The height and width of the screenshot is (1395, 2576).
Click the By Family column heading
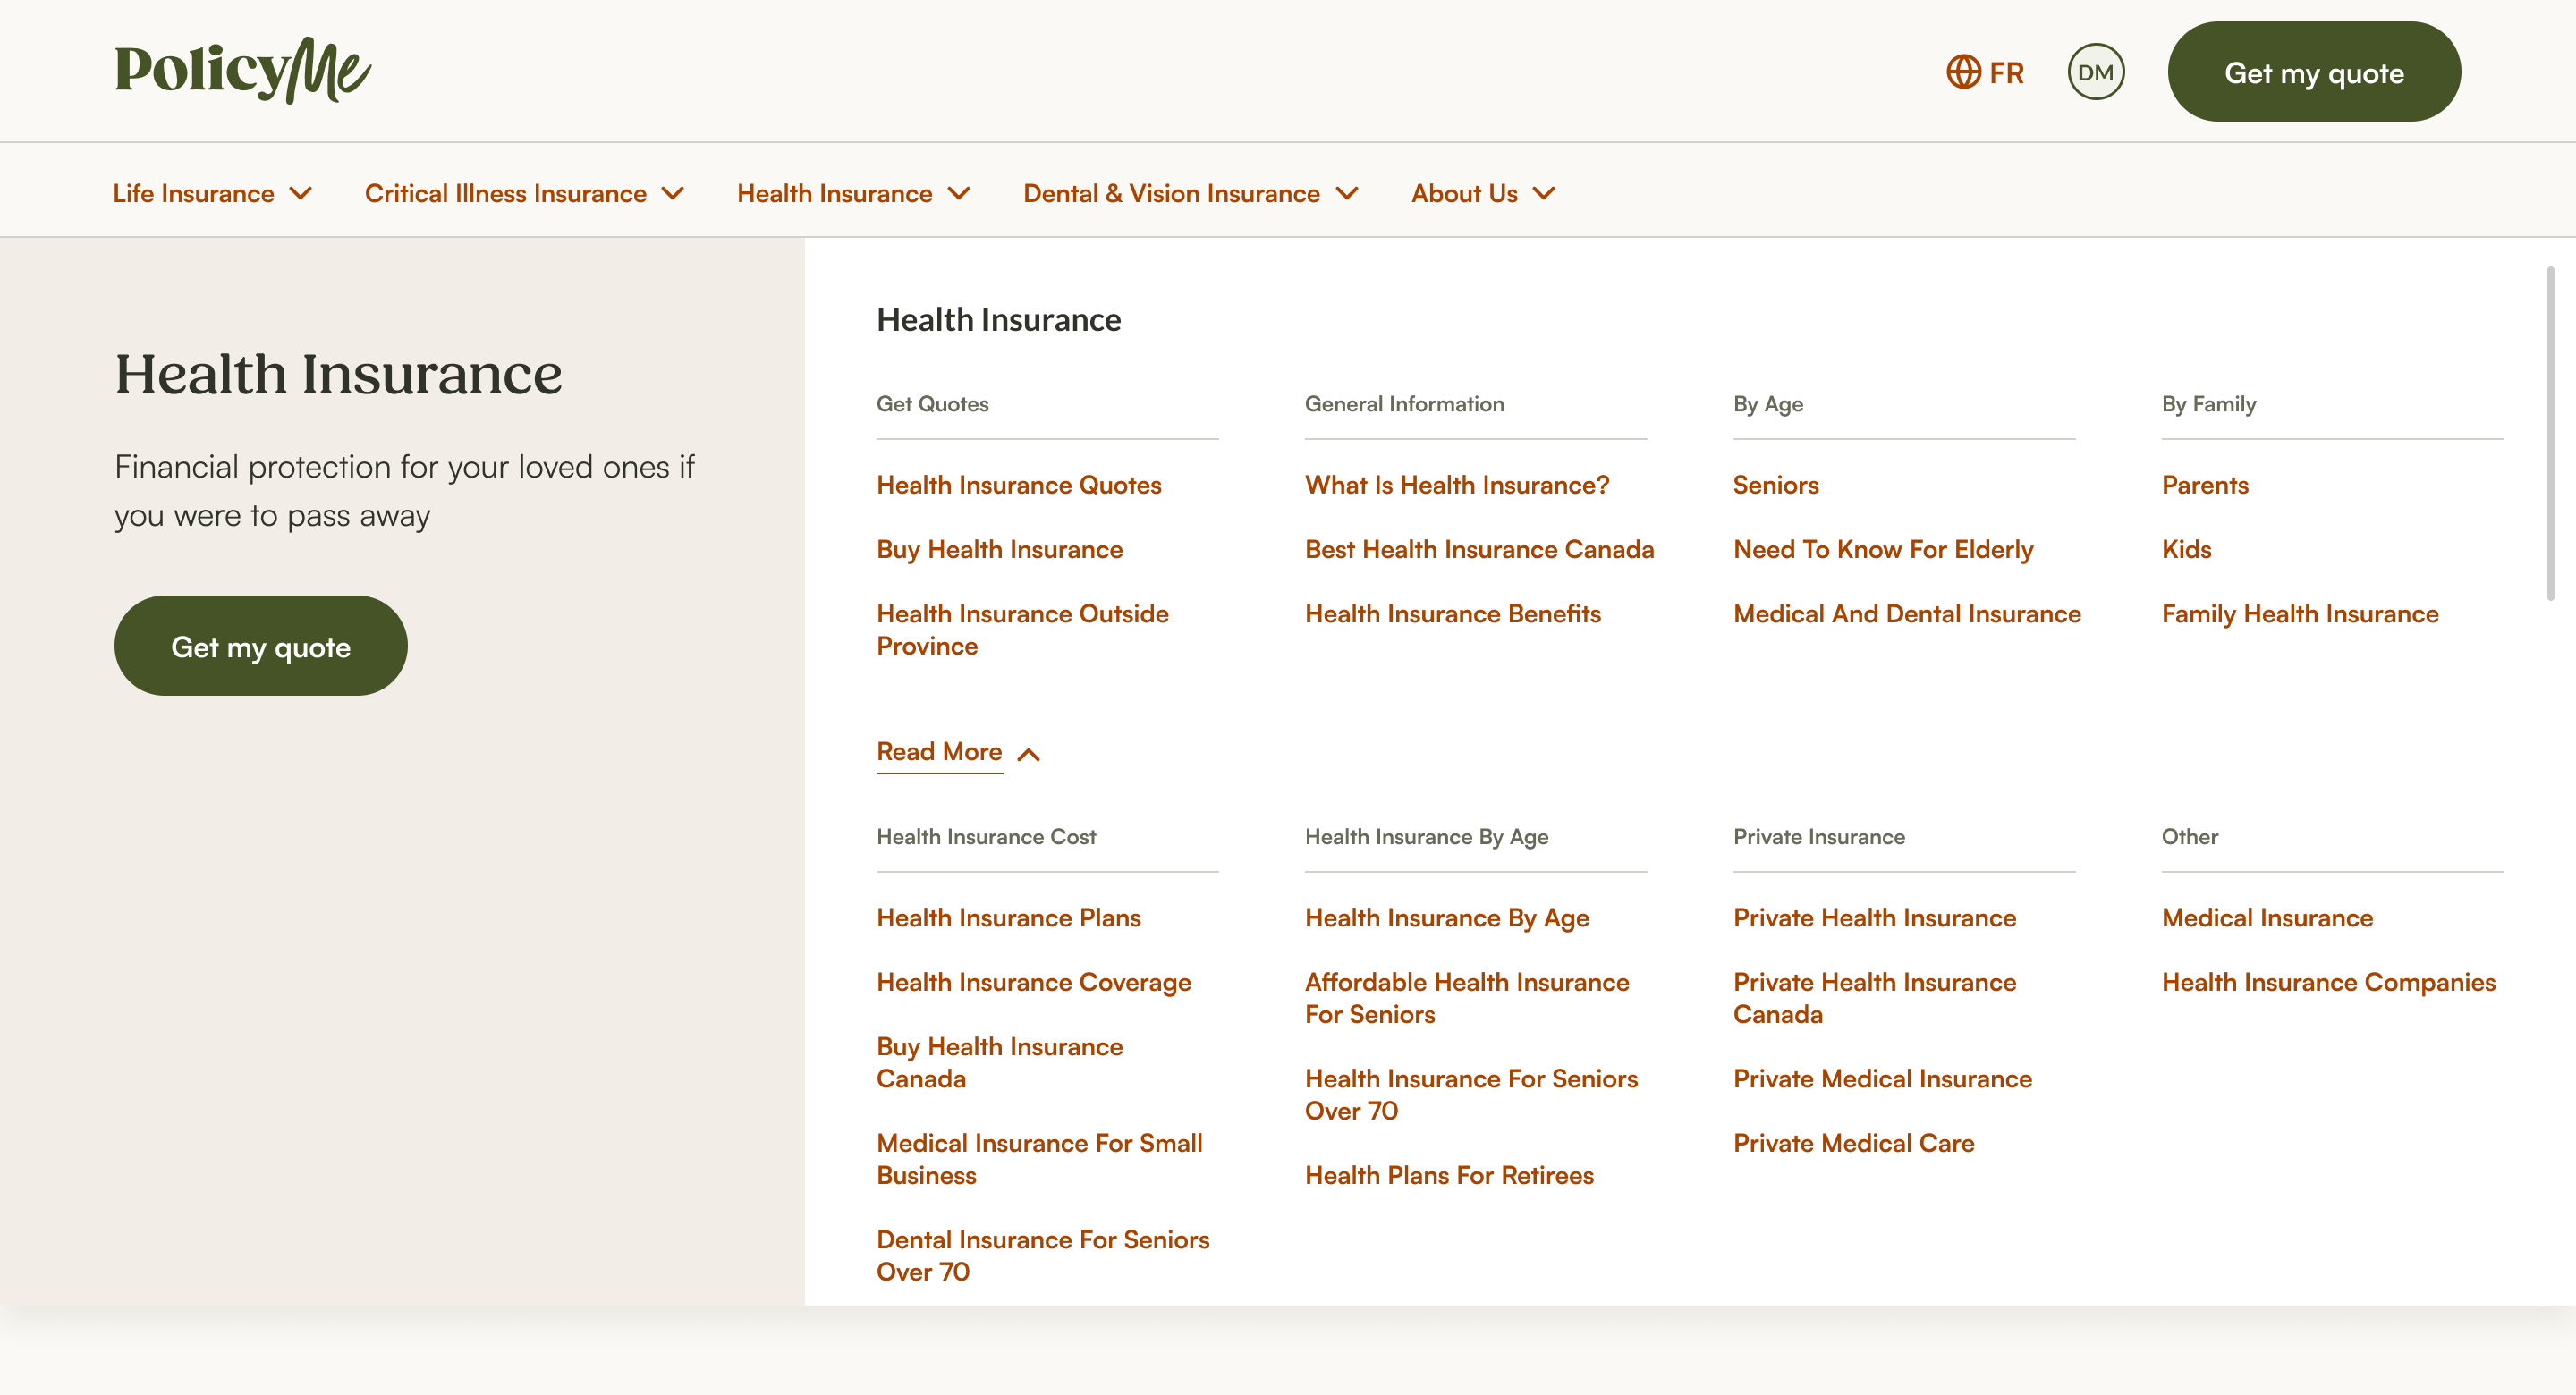click(2208, 404)
